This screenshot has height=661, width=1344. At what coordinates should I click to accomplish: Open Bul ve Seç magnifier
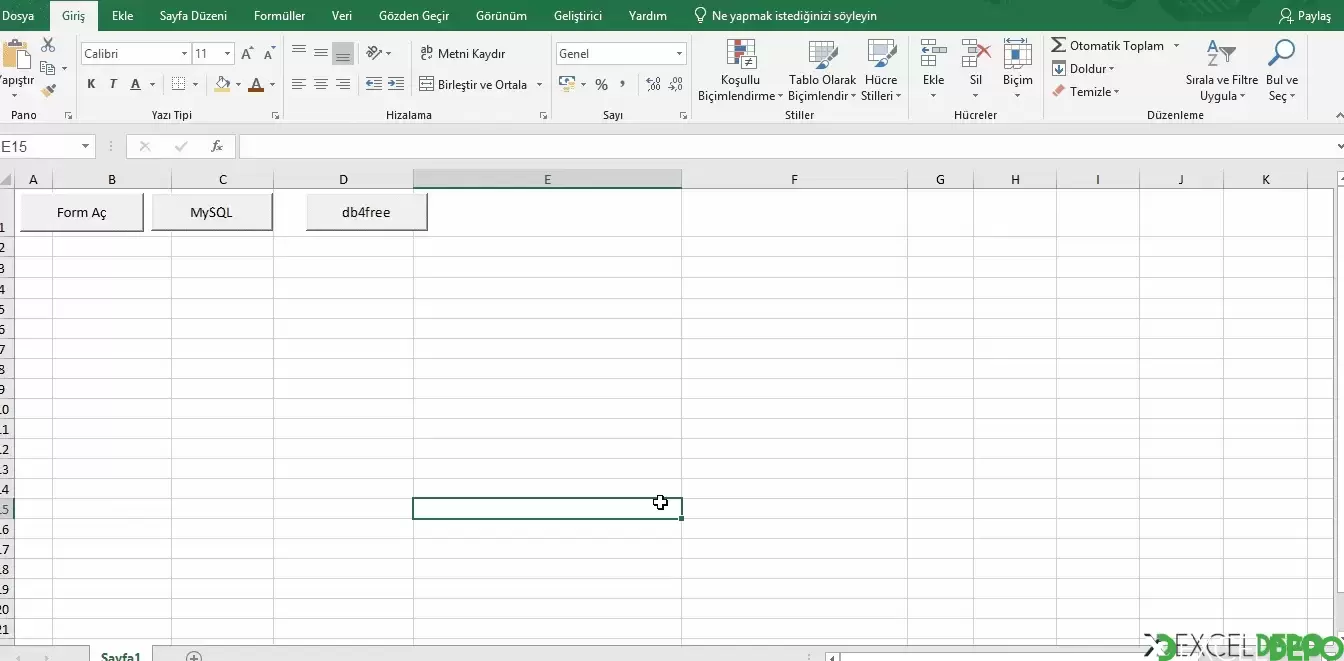tap(1282, 70)
